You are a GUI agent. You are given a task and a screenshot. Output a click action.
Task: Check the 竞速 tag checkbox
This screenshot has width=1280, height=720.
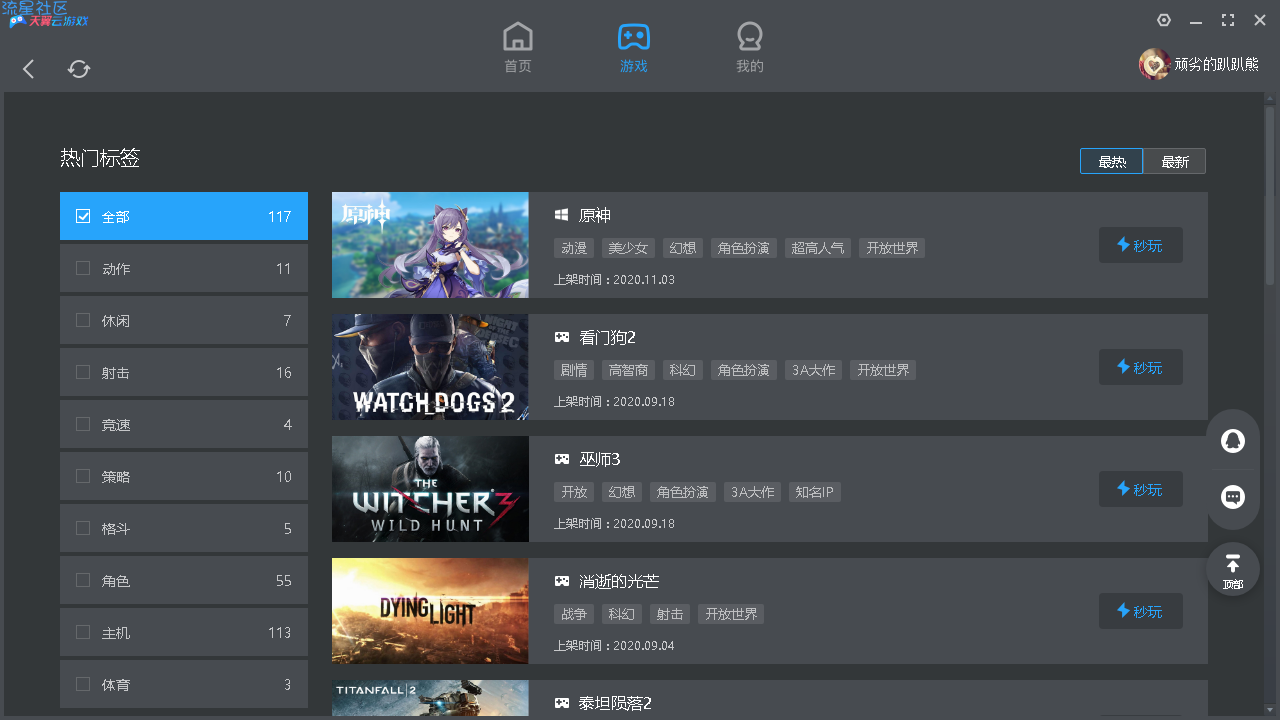coord(83,424)
